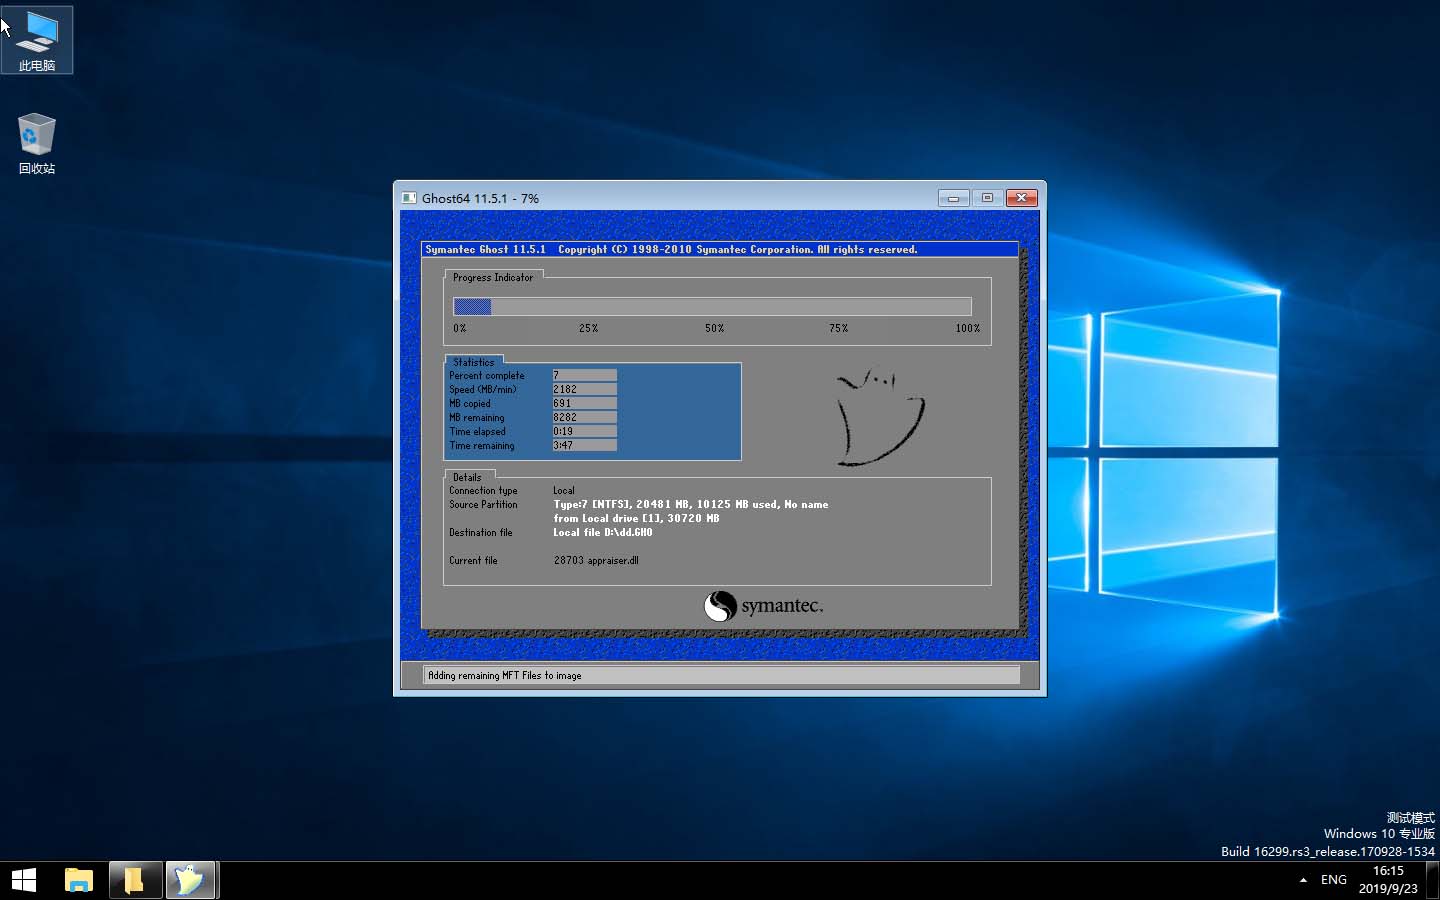Select the Percent complete value 7
1440x900 pixels.
(x=584, y=375)
